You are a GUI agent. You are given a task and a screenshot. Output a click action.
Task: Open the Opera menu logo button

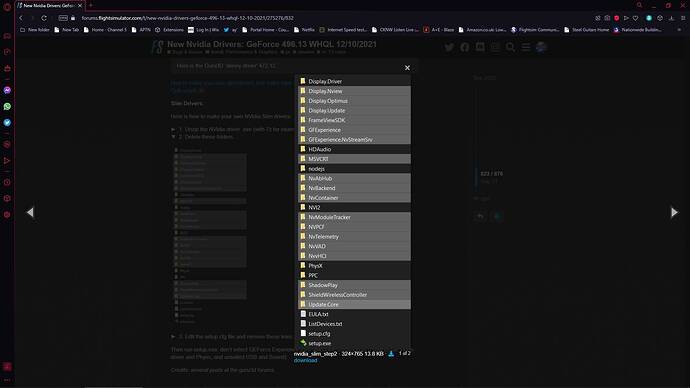point(7,7)
